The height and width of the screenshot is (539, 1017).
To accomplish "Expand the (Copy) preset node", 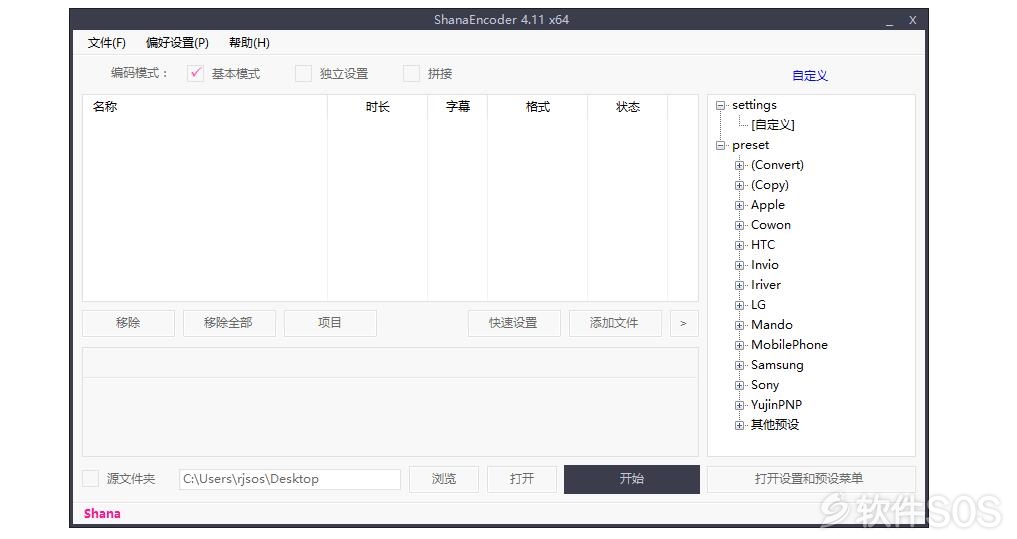I will pos(739,186).
